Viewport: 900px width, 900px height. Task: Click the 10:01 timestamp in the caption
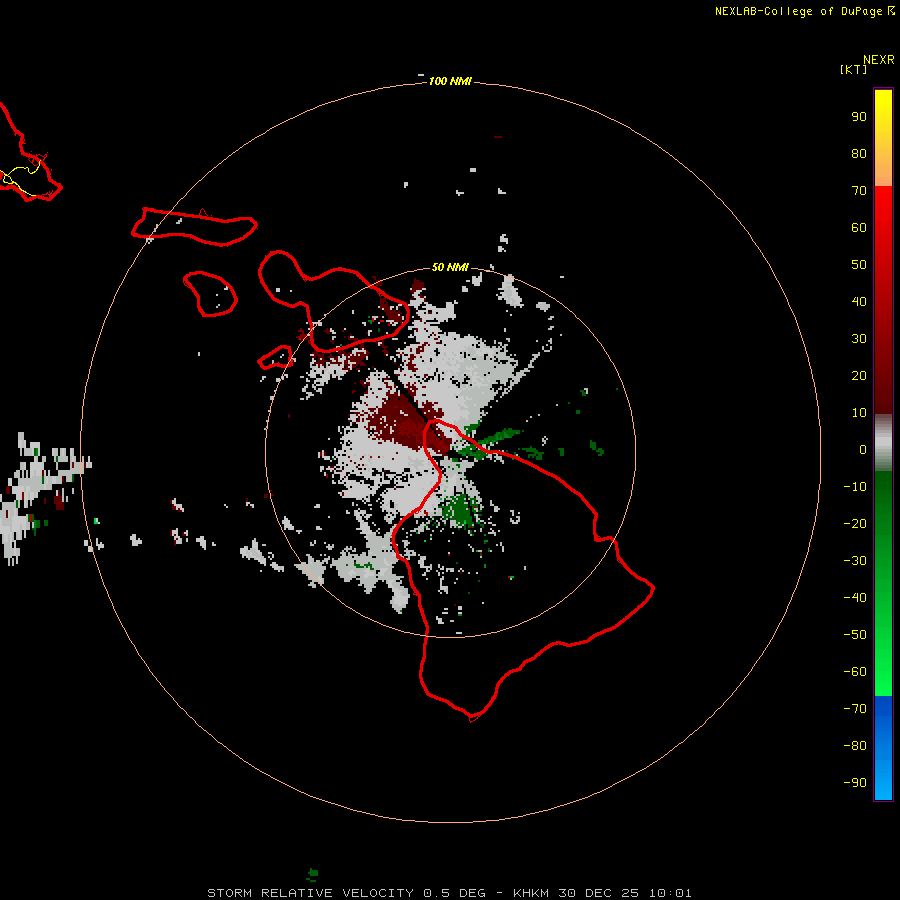click(x=670, y=893)
